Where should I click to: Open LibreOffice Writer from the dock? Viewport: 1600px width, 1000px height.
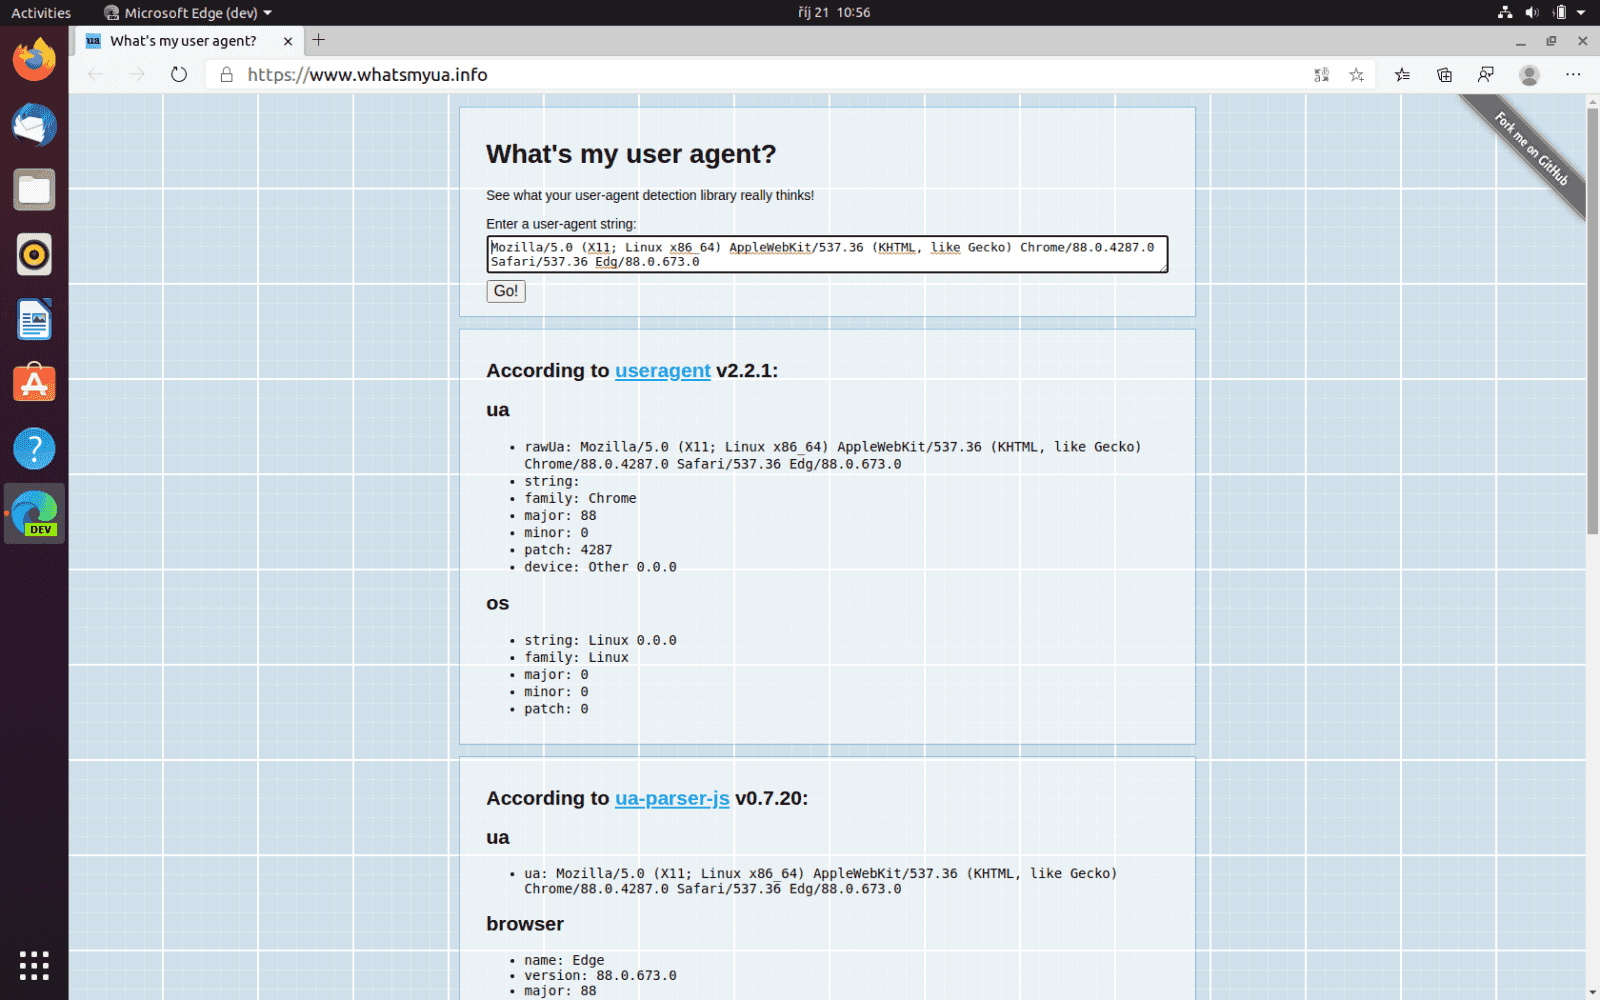[34, 320]
